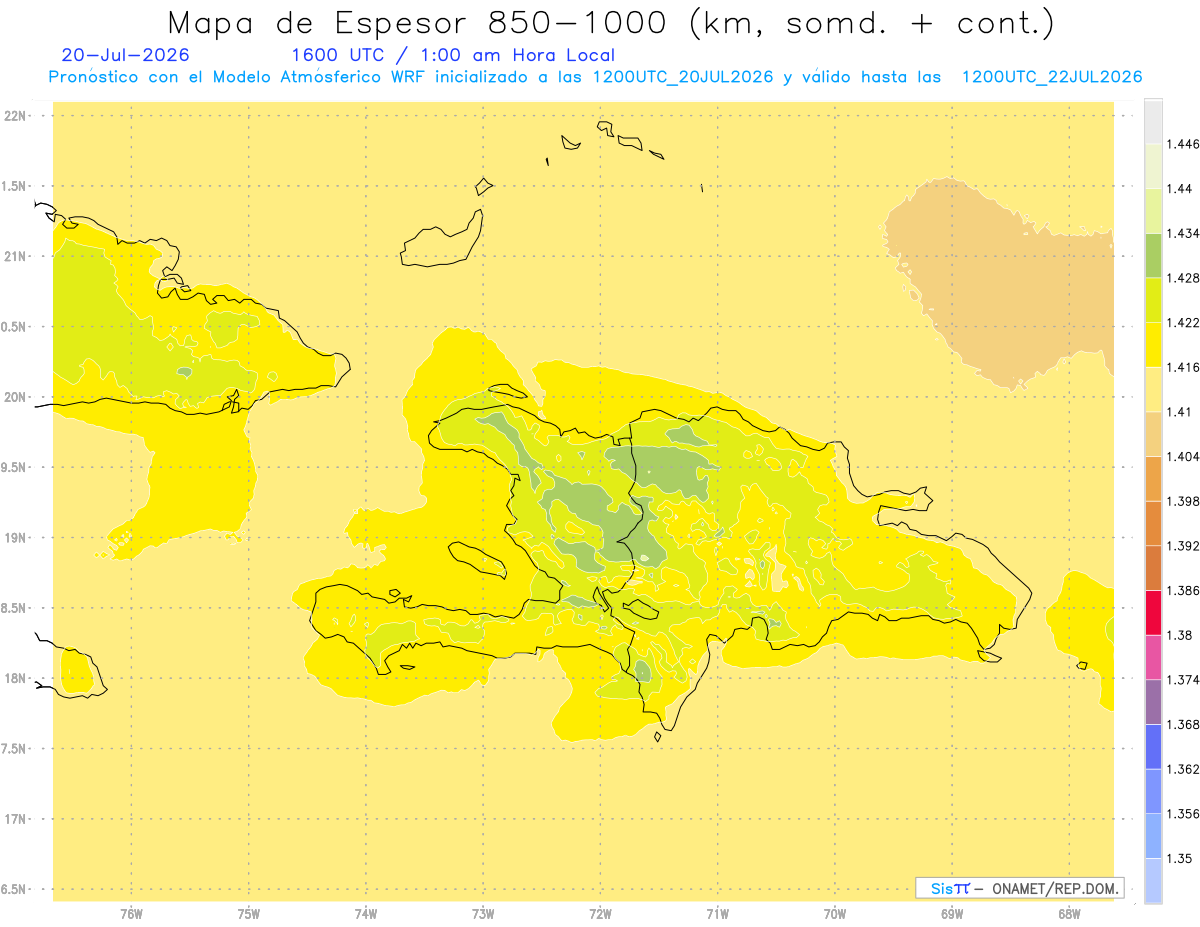Pick the purple legend swatch between 1.368 and 1.374
Screen dimensions: 1200x927
(x=1153, y=701)
